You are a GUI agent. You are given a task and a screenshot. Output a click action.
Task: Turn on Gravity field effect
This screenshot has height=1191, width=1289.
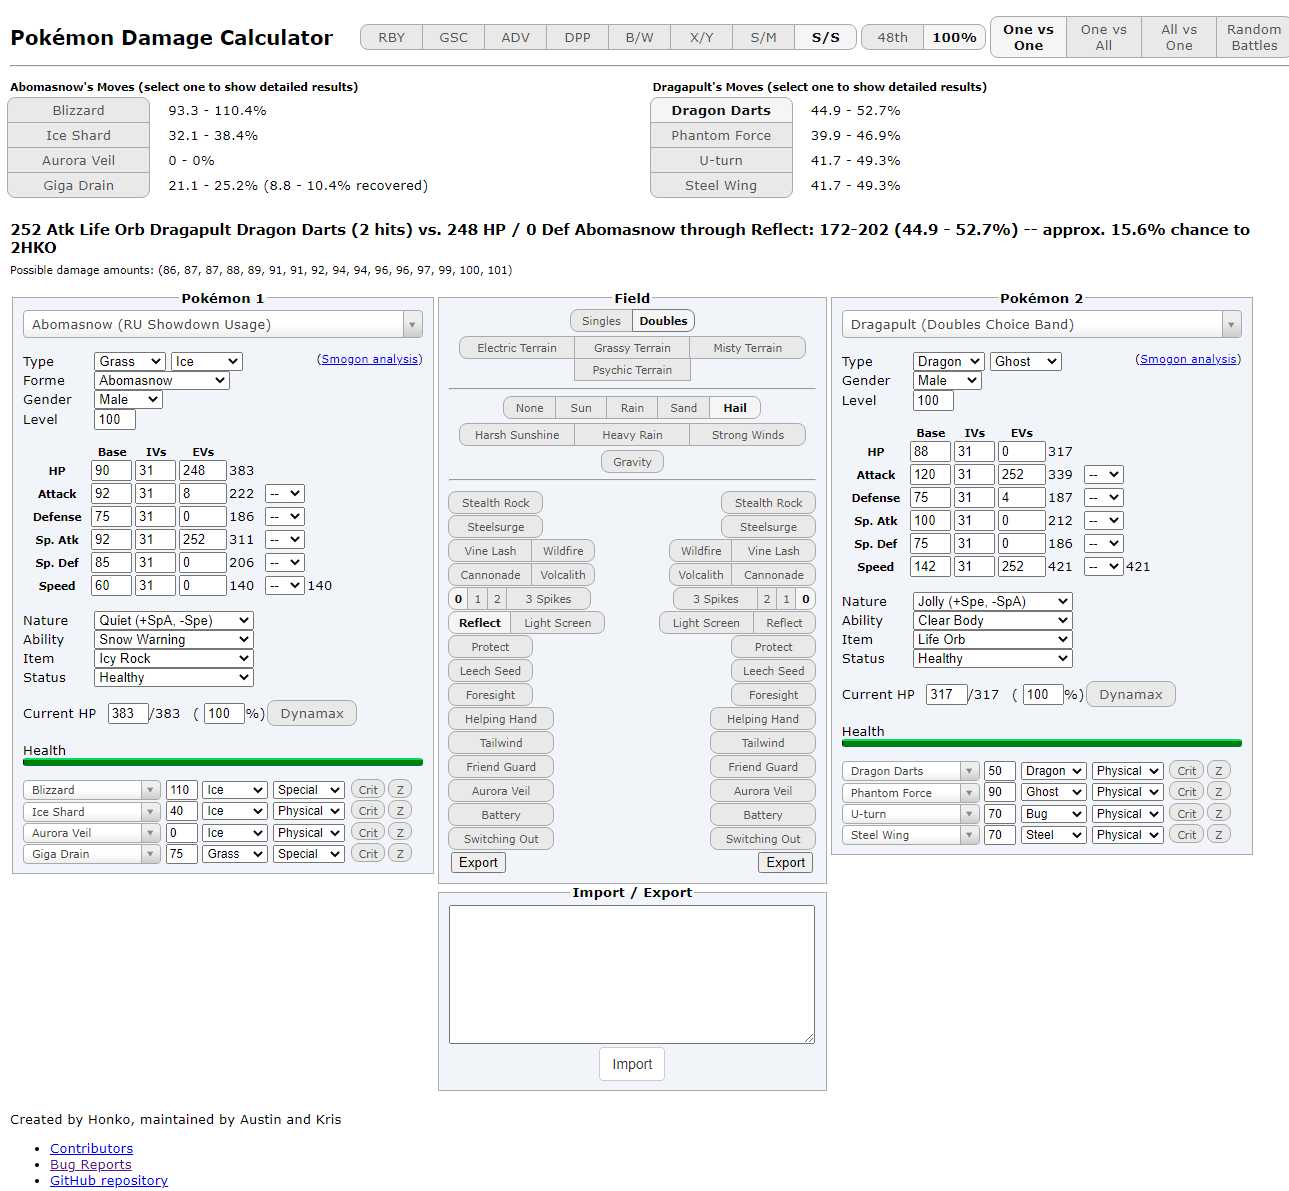632,462
